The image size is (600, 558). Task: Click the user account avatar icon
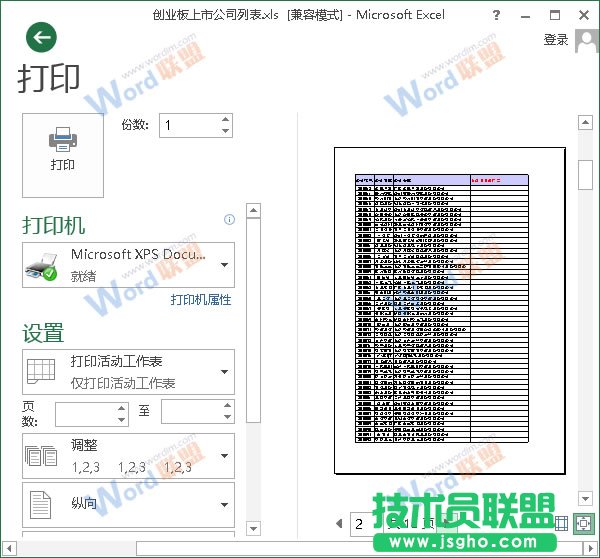point(586,41)
